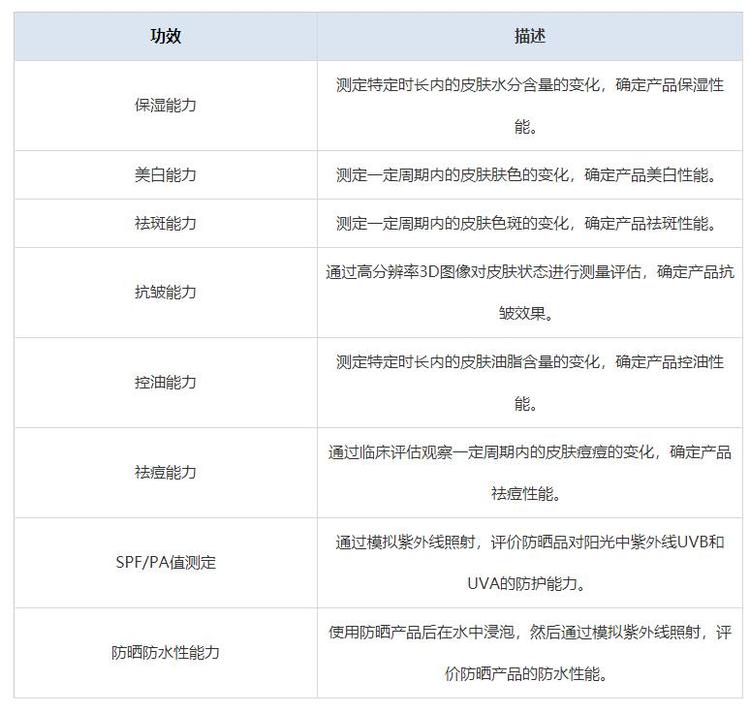
Task: Select the 祛斑能力 cell
Action: (166, 223)
